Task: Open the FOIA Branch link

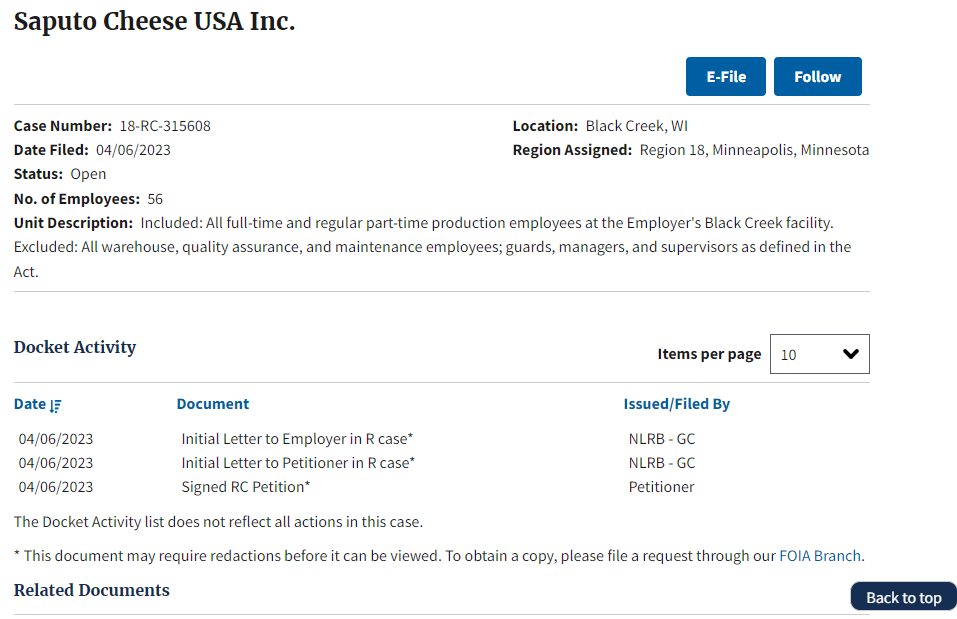Action: point(820,556)
